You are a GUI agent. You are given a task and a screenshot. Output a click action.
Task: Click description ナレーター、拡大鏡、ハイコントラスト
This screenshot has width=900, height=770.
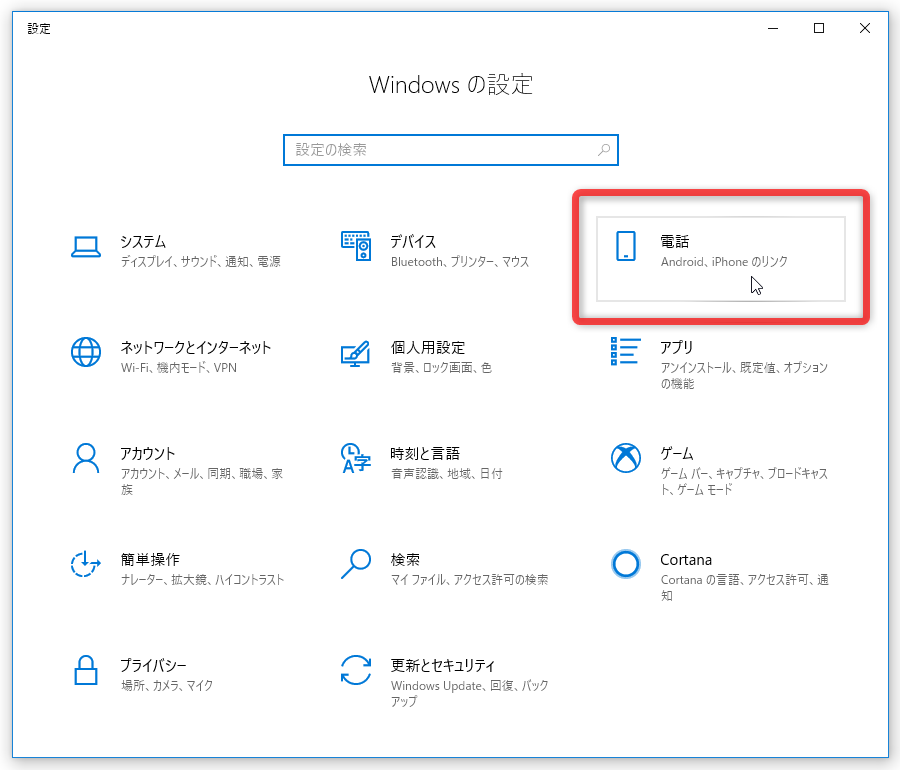point(202,580)
